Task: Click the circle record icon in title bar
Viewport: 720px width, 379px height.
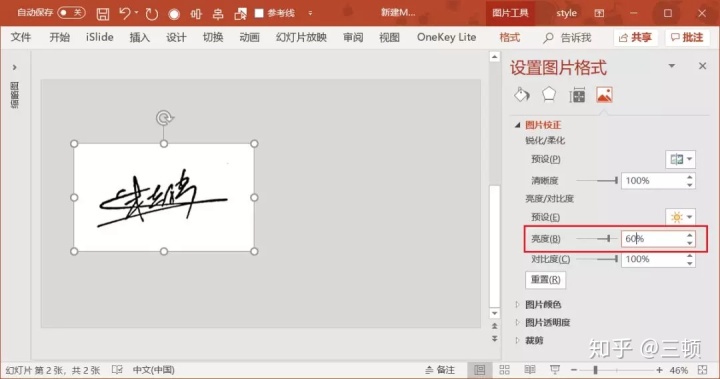Action: pos(174,14)
